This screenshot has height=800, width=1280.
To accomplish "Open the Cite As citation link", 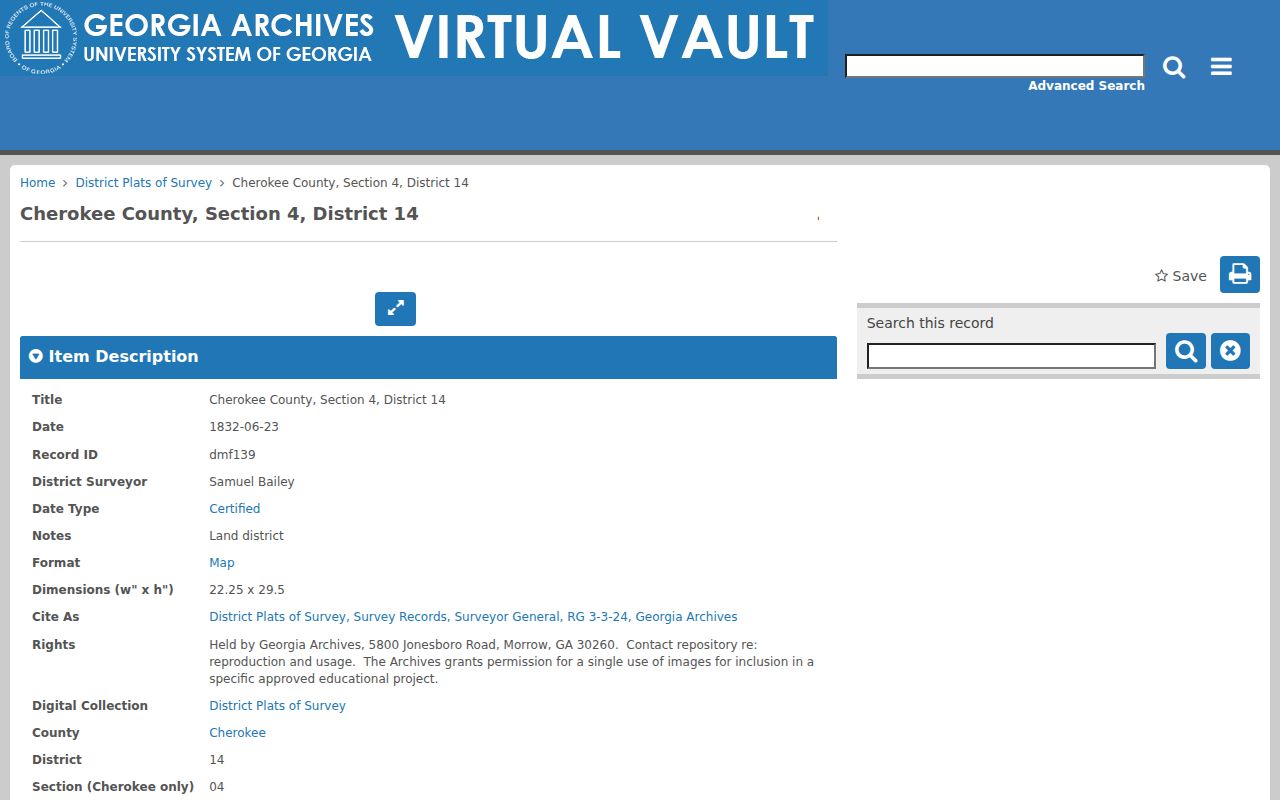I will coord(473,617).
